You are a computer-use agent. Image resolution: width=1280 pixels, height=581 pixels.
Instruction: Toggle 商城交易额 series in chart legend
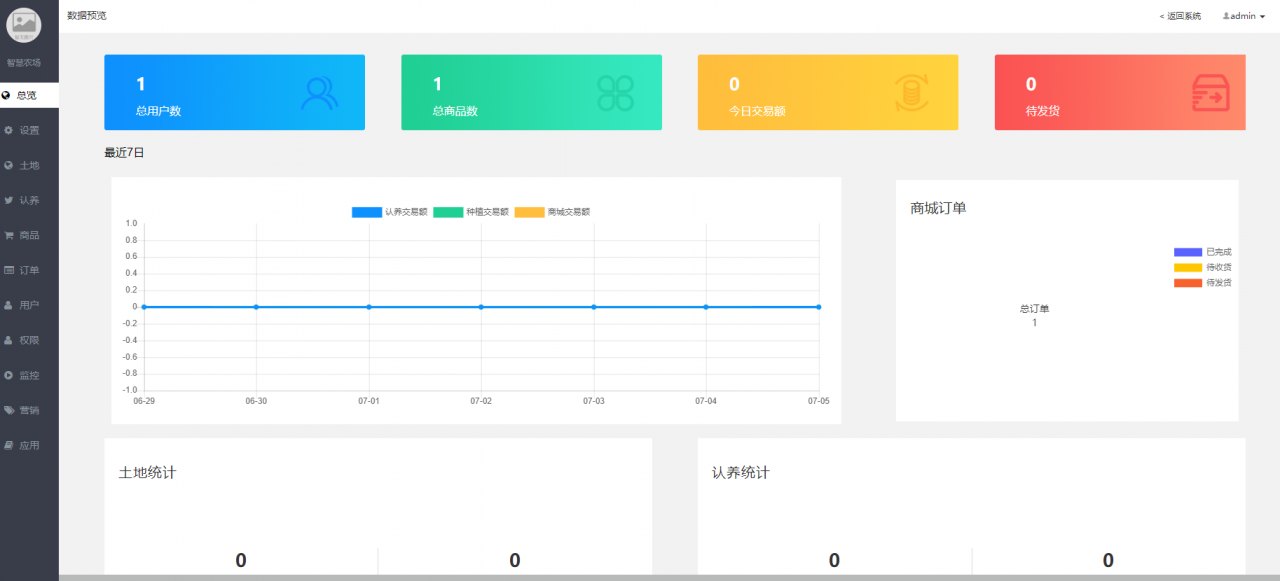coord(552,212)
